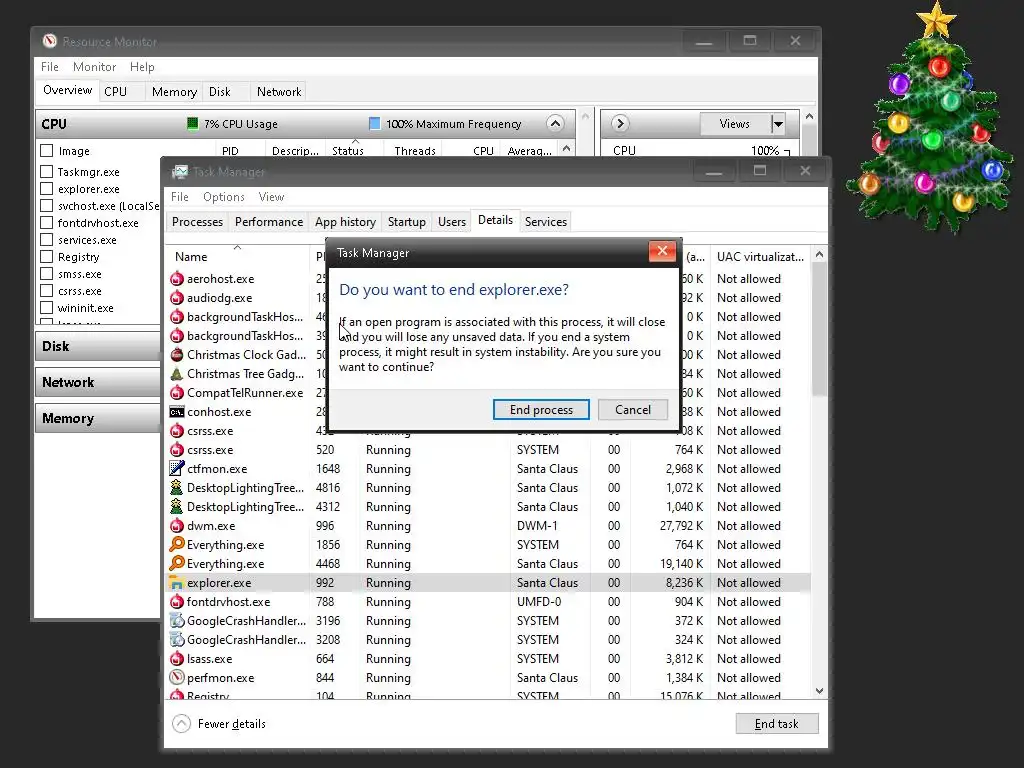This screenshot has width=1024, height=768.
Task: Click the explorer.exe folder icon
Action: [176, 583]
